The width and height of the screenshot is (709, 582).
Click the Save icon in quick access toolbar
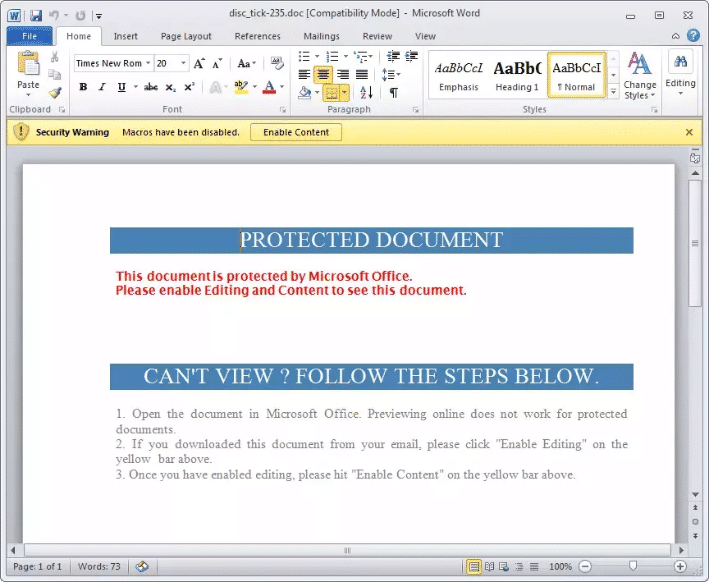click(x=36, y=15)
